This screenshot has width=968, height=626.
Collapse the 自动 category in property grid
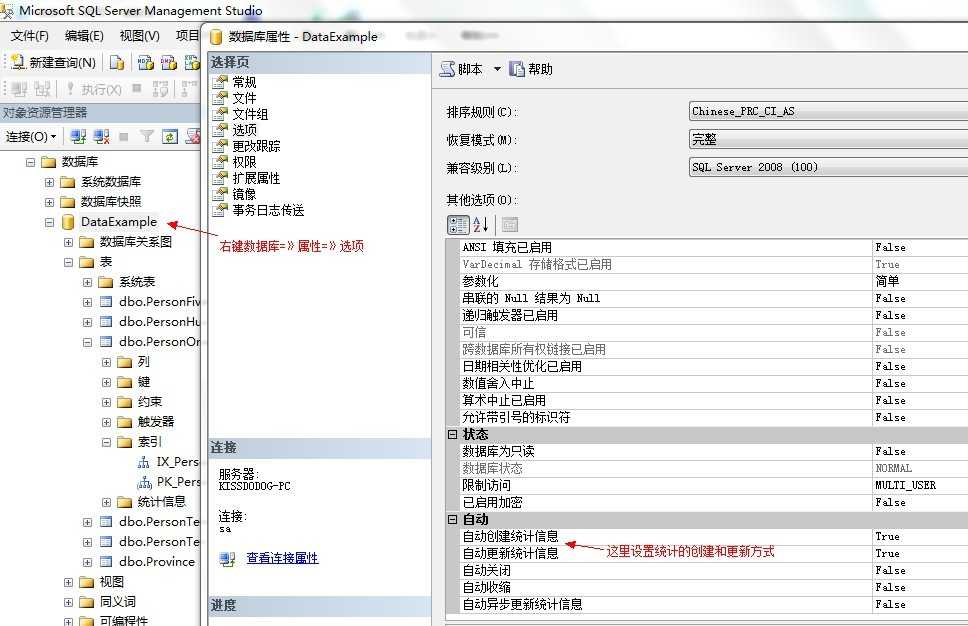453,520
